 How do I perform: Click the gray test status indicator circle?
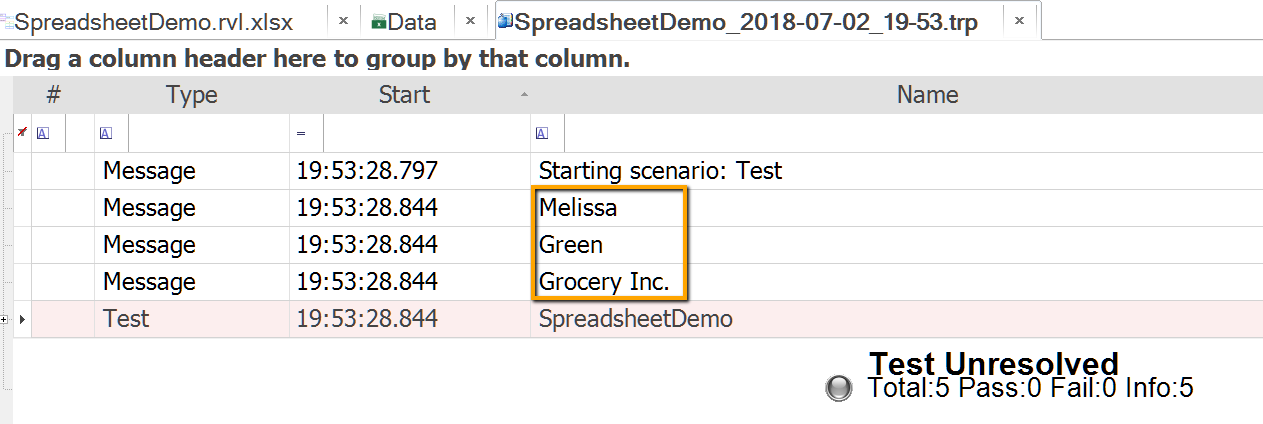(x=840, y=388)
